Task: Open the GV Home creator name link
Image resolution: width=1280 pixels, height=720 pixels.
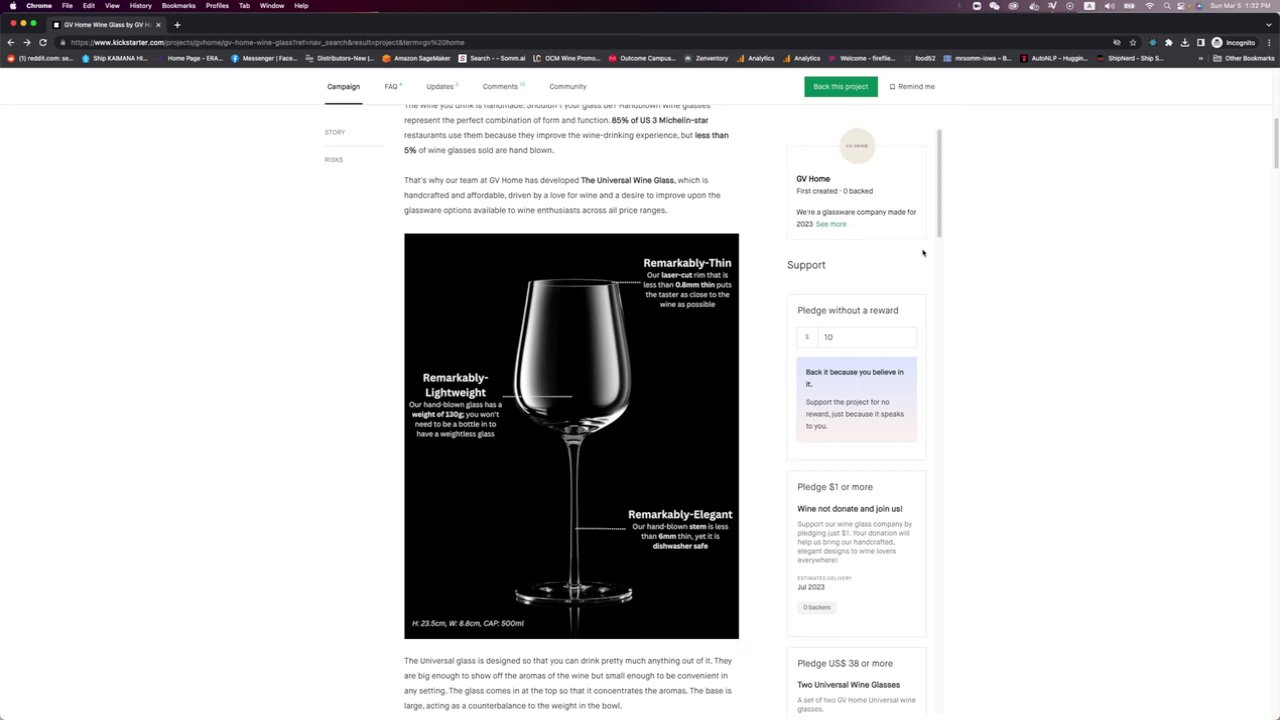Action: point(813,178)
